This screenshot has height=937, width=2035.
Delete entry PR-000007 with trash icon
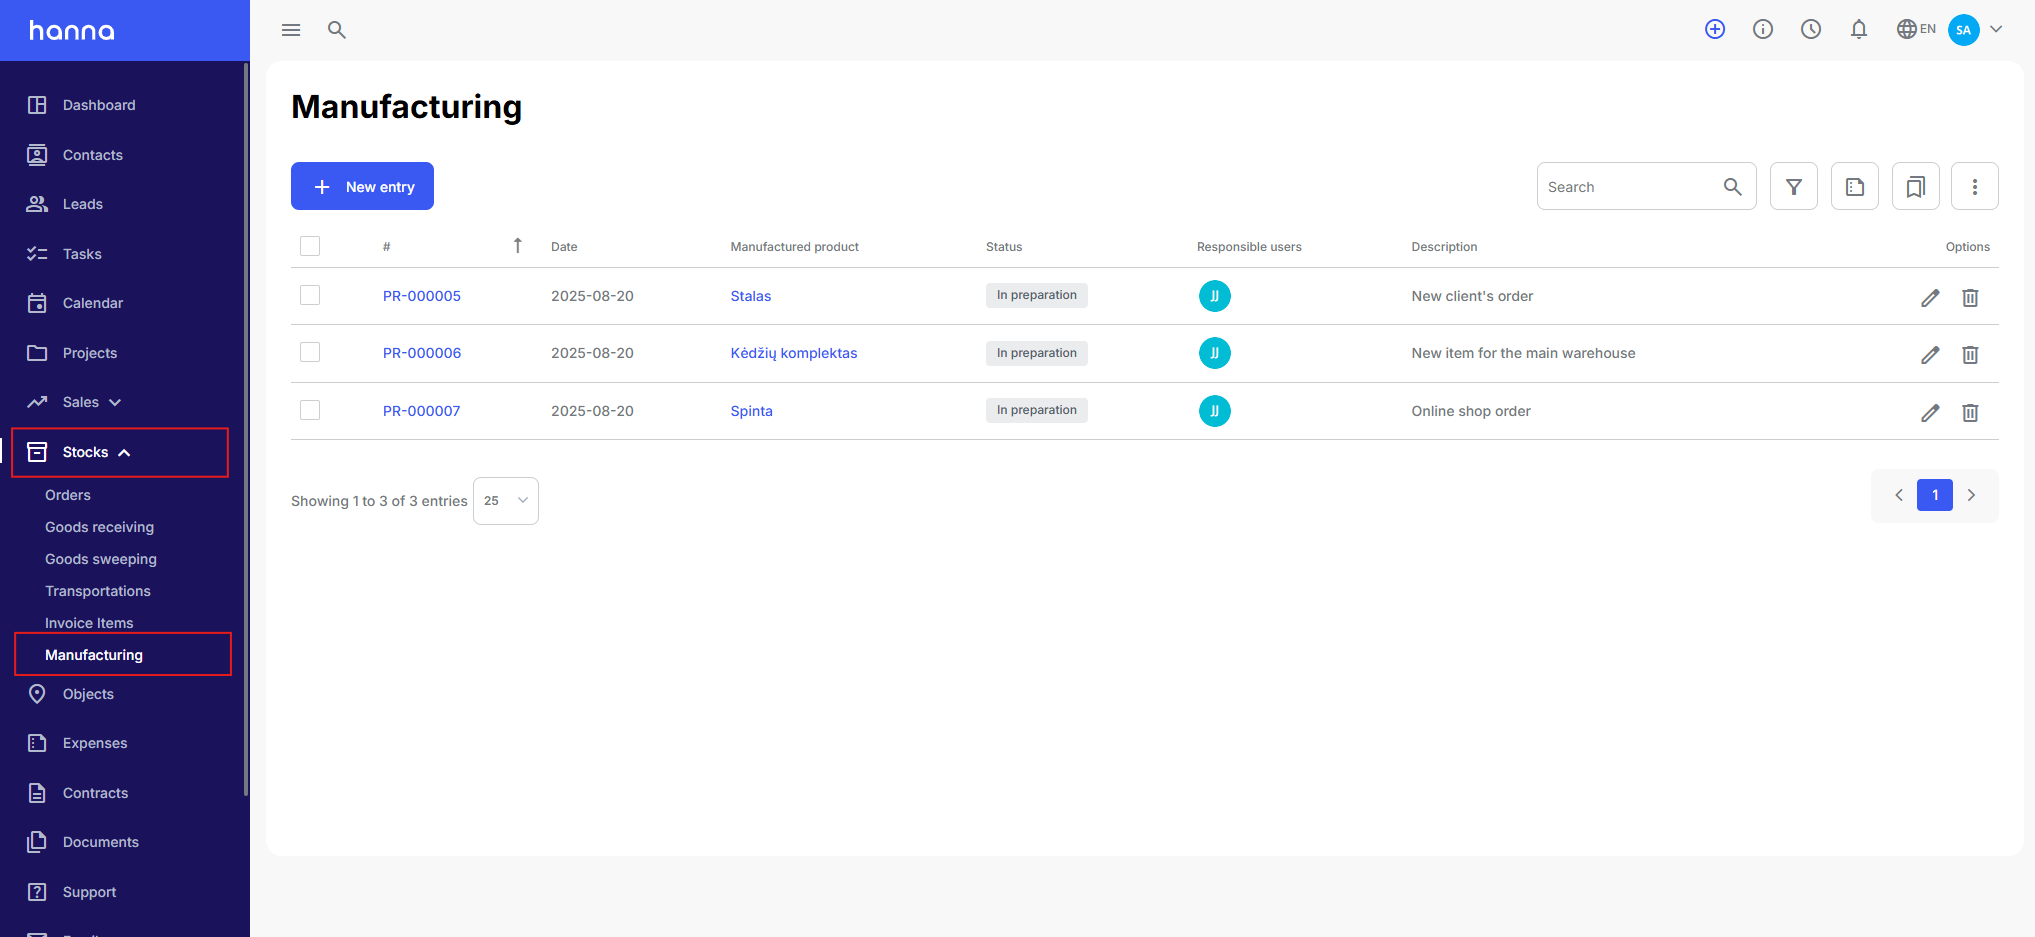pyautogui.click(x=1970, y=413)
